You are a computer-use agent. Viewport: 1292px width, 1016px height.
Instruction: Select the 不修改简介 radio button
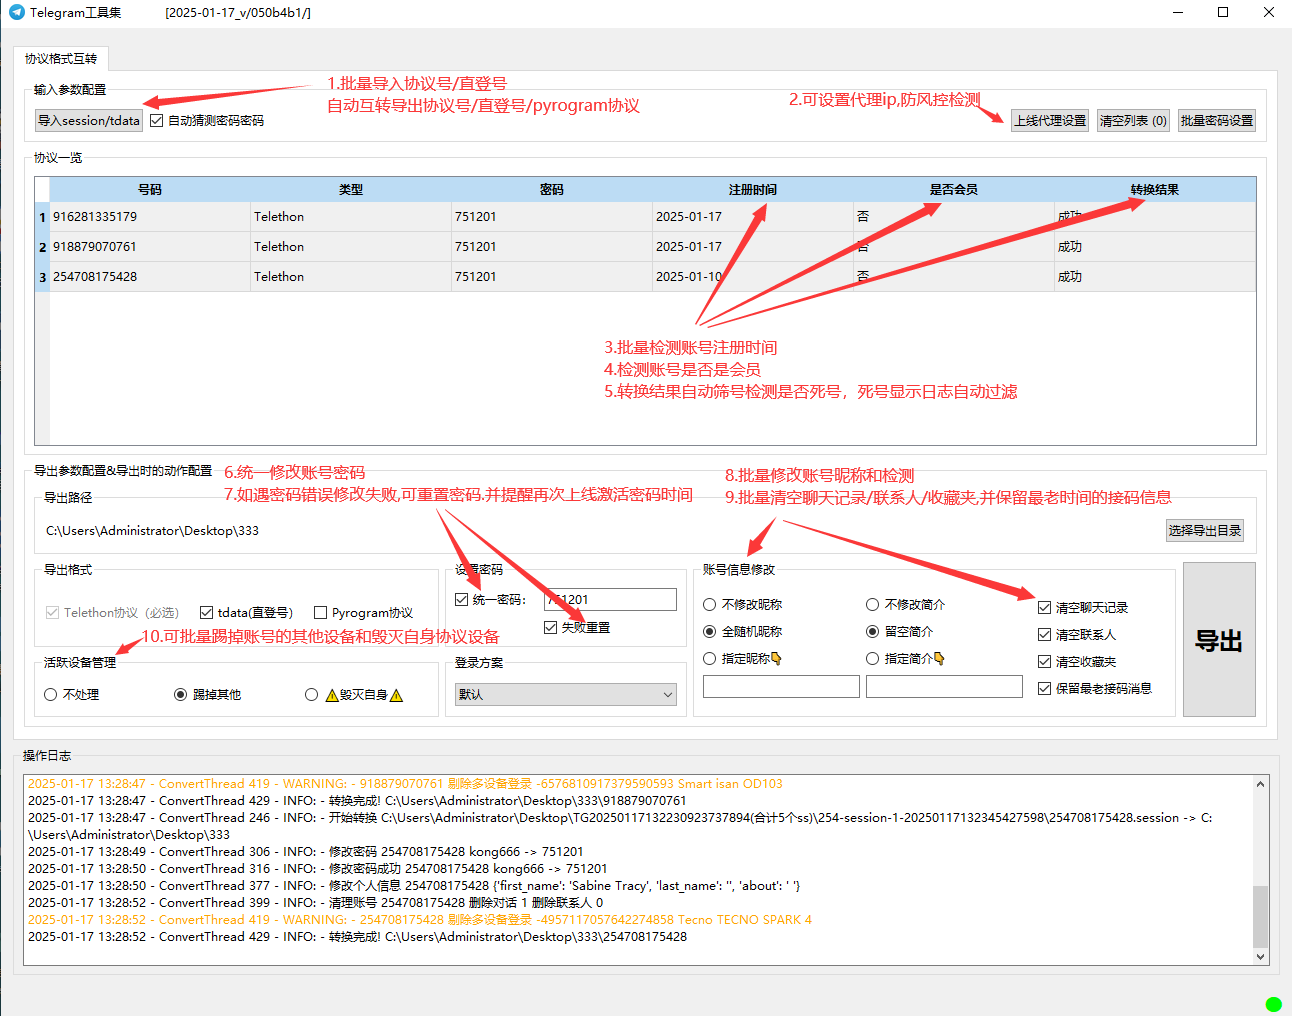906,605
